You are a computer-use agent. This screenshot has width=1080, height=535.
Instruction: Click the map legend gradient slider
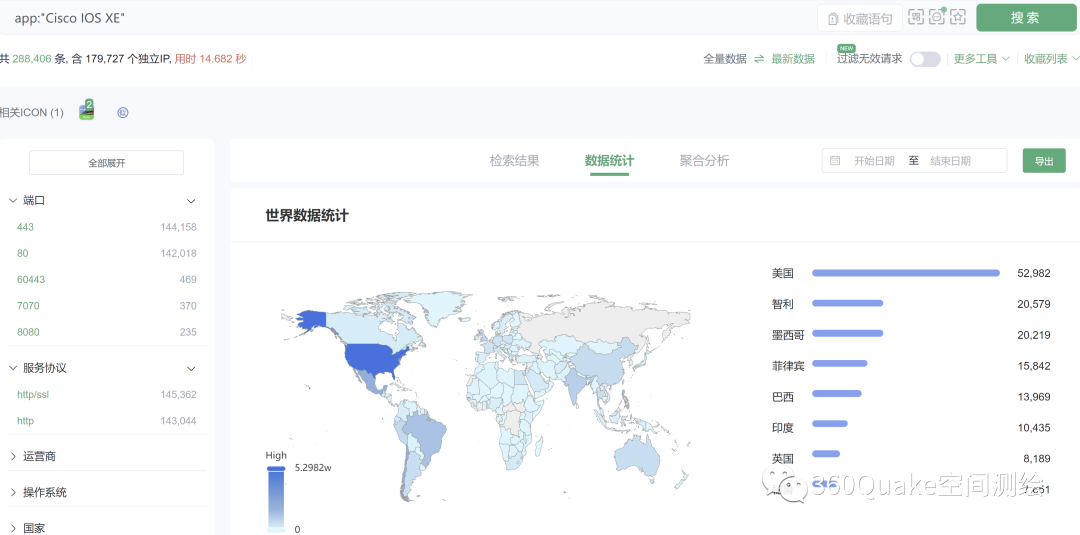[276, 499]
